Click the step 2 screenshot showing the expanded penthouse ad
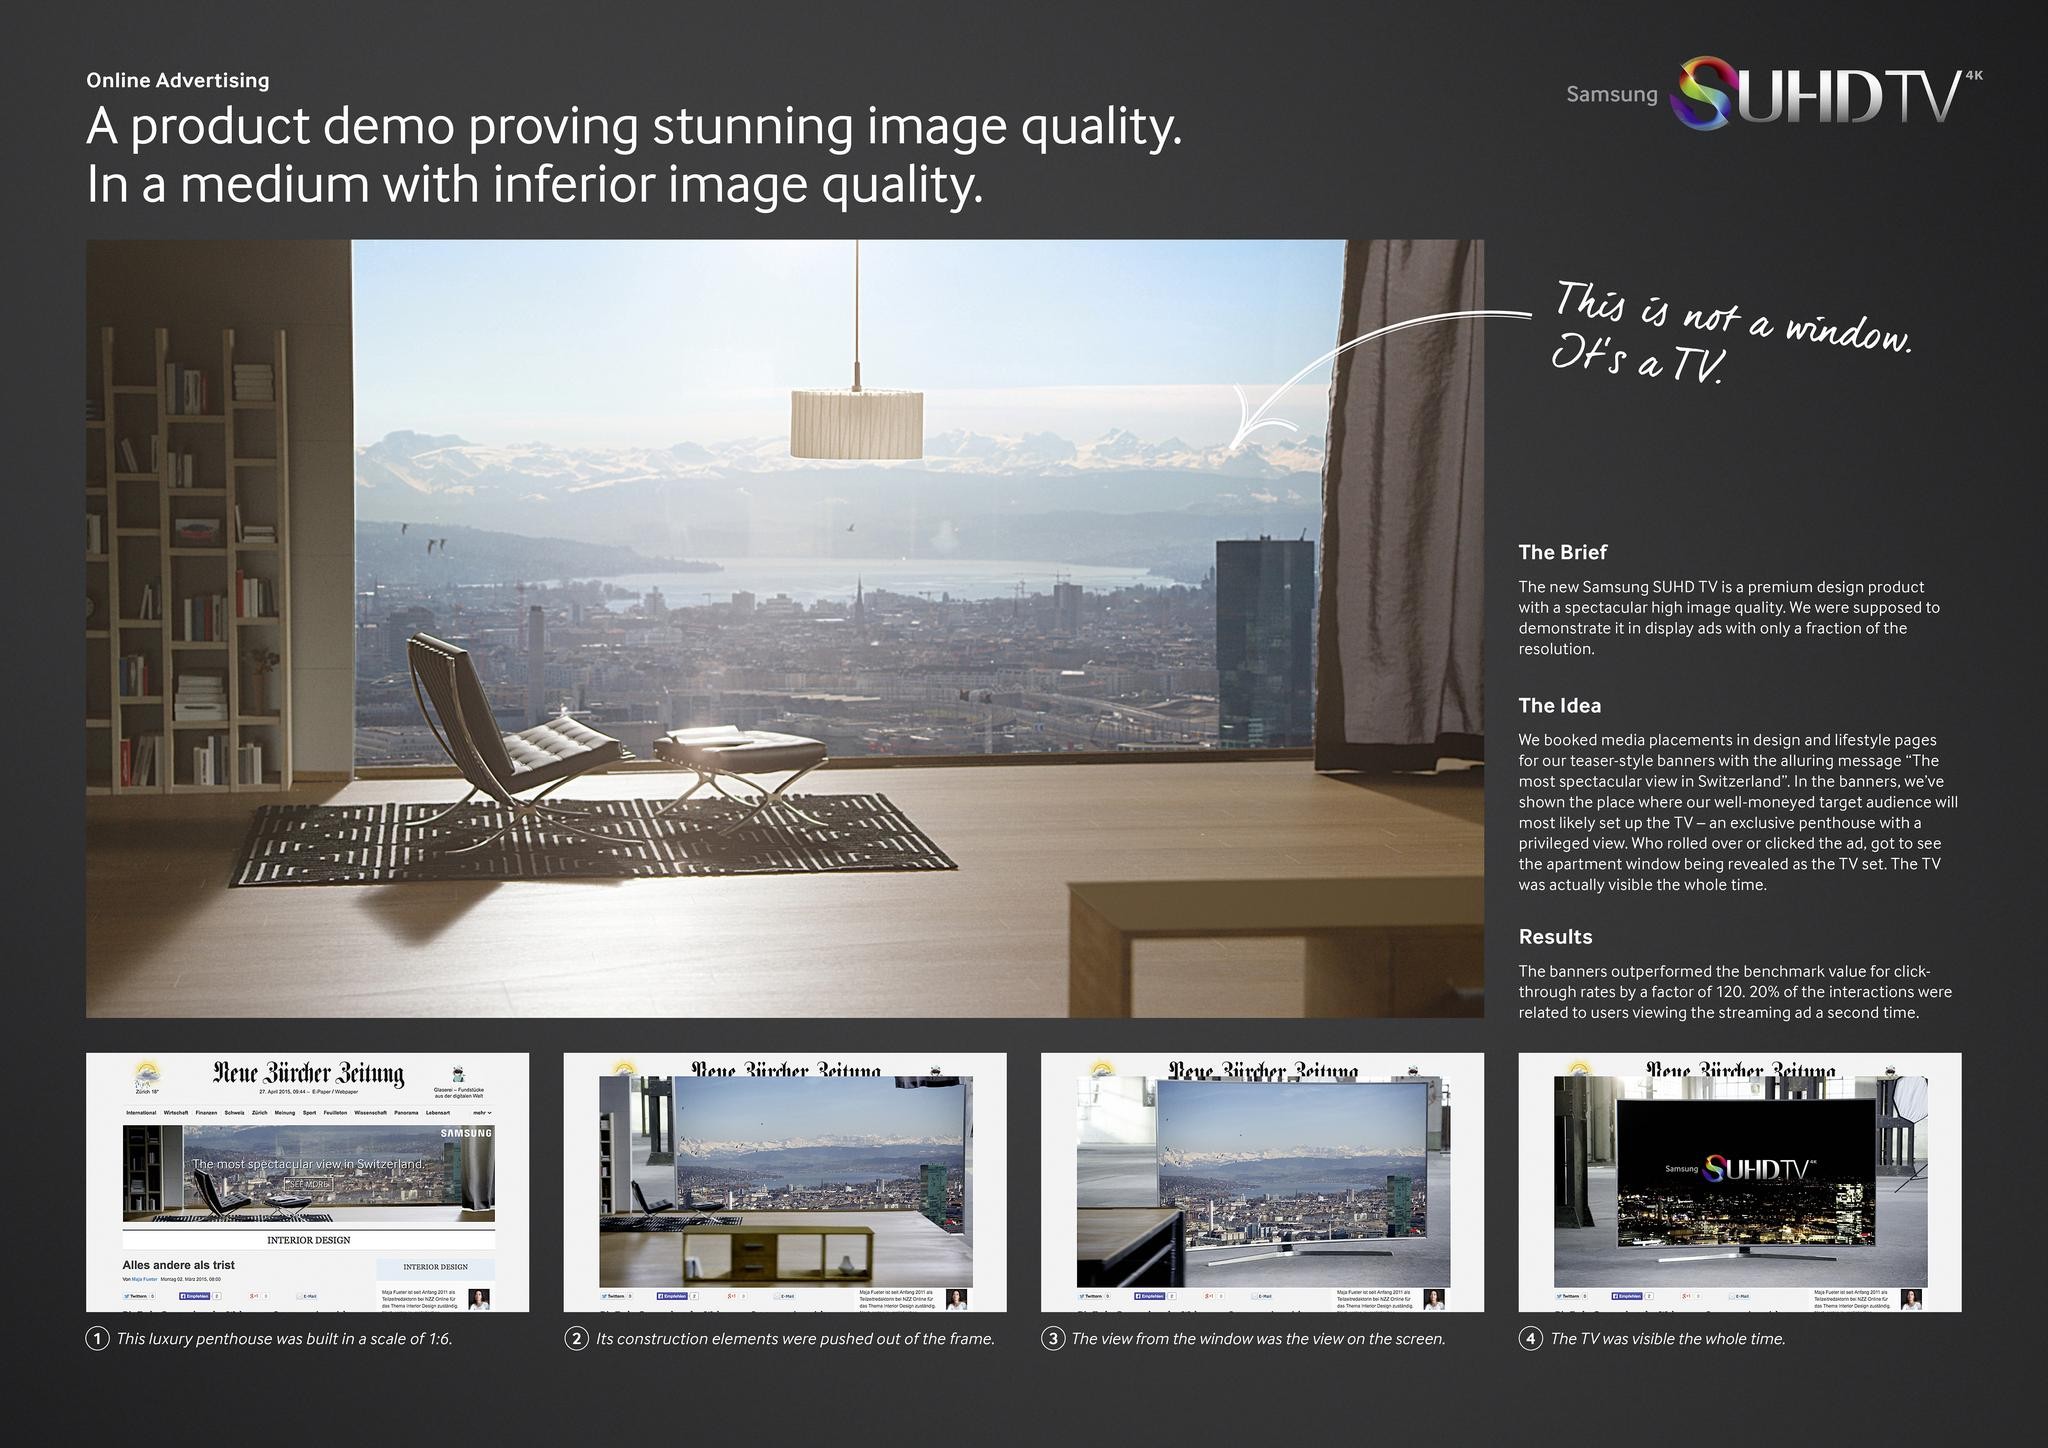2048x1448 pixels. click(785, 1182)
